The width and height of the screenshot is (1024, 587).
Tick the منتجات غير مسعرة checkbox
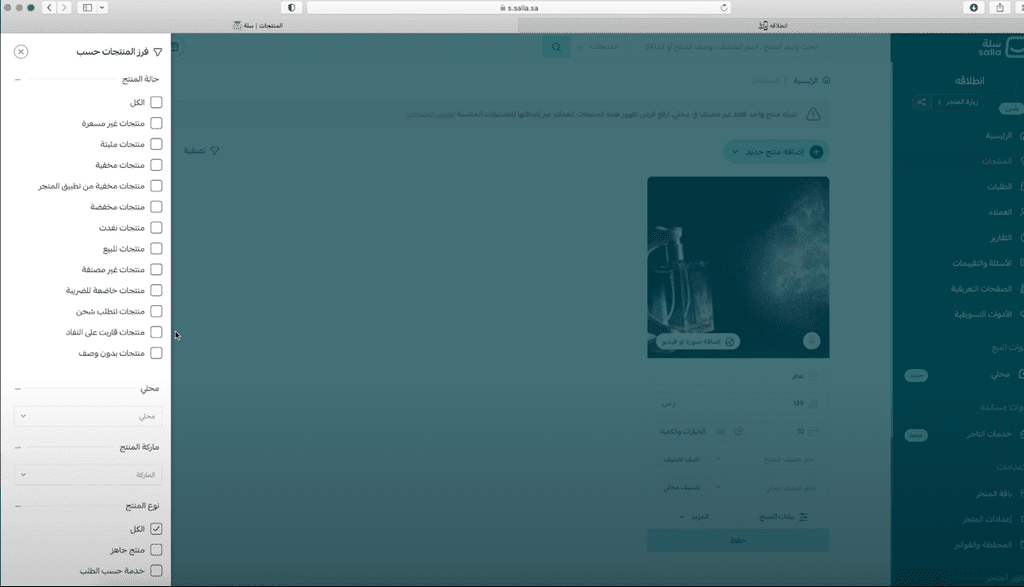[156, 123]
